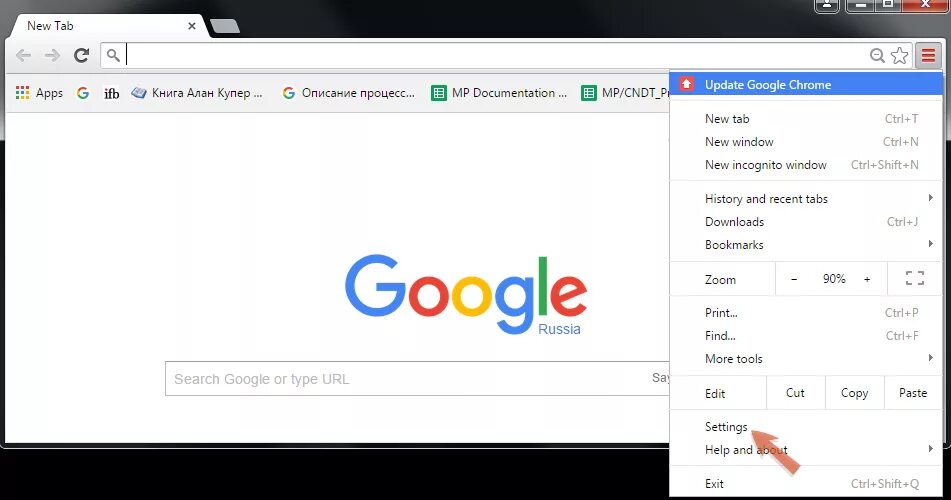The width and height of the screenshot is (951, 500).
Task: Click Paste in the Edit row
Action: point(913,393)
